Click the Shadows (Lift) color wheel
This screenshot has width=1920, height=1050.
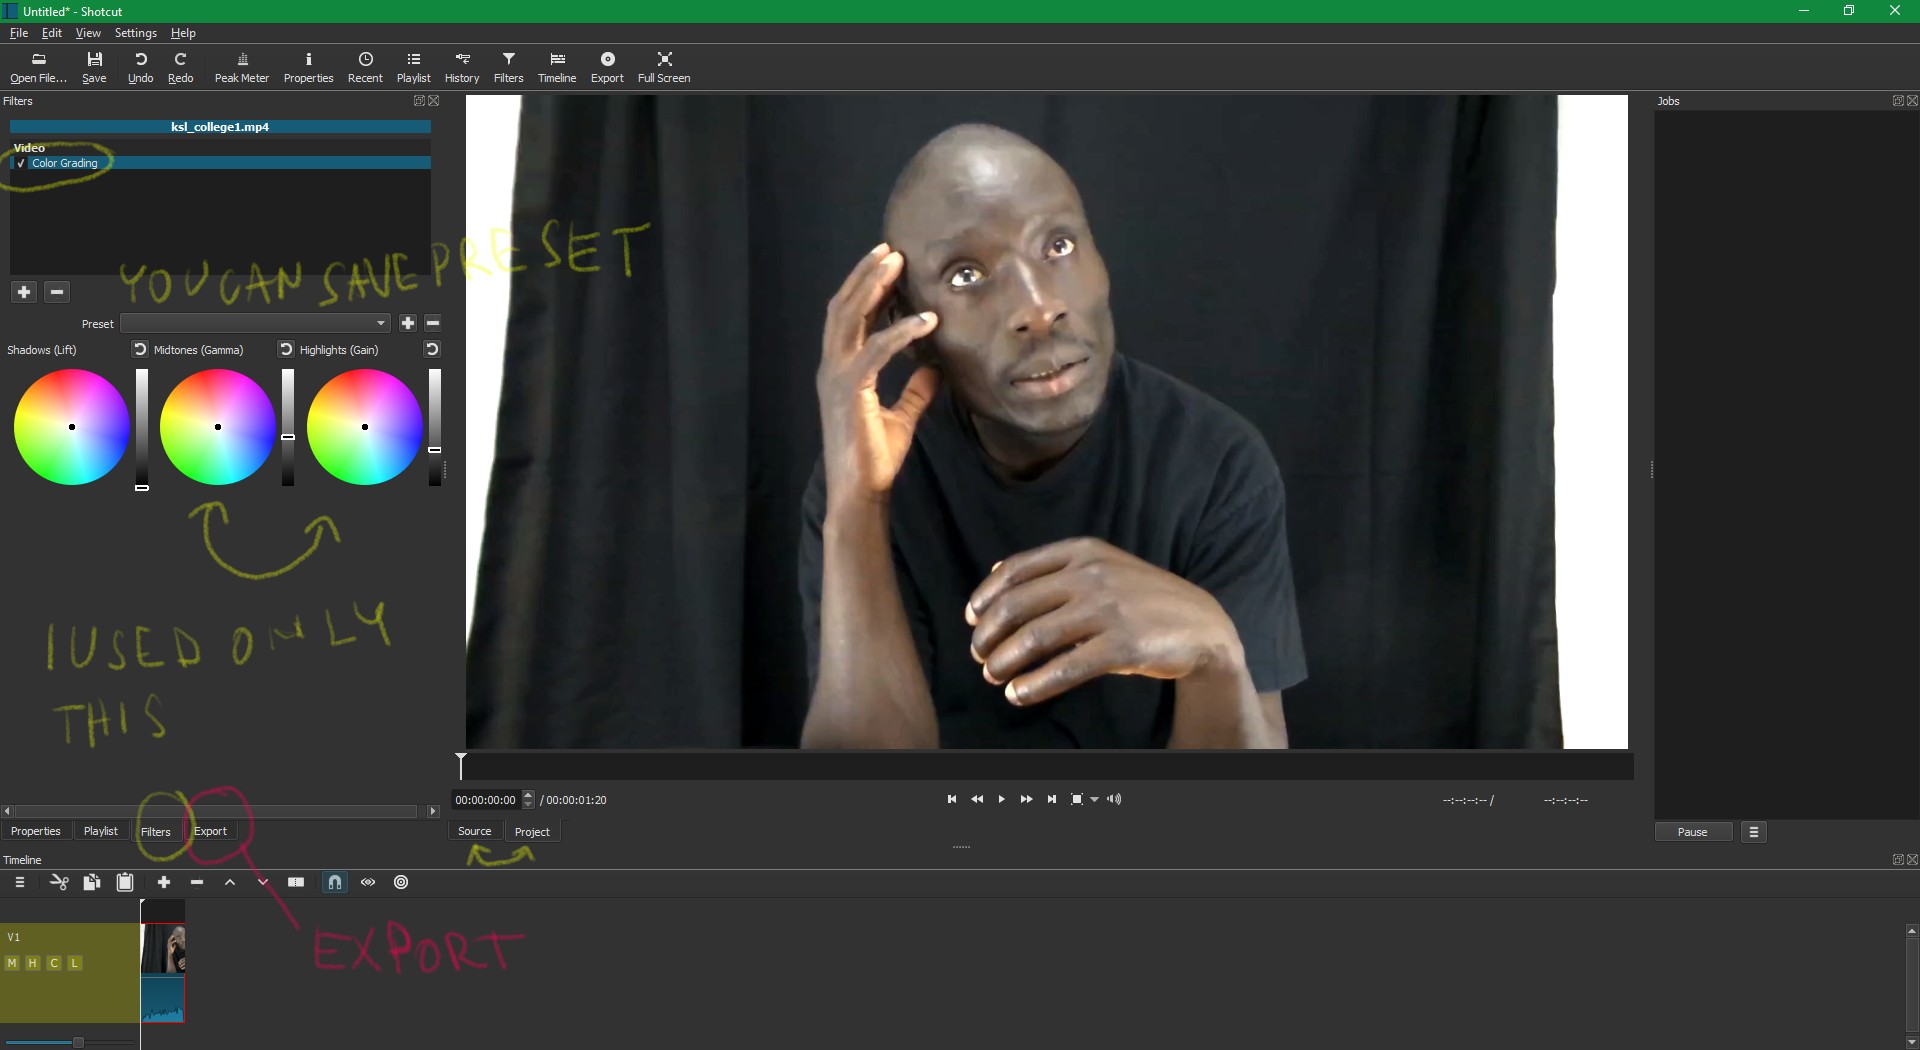coord(72,427)
